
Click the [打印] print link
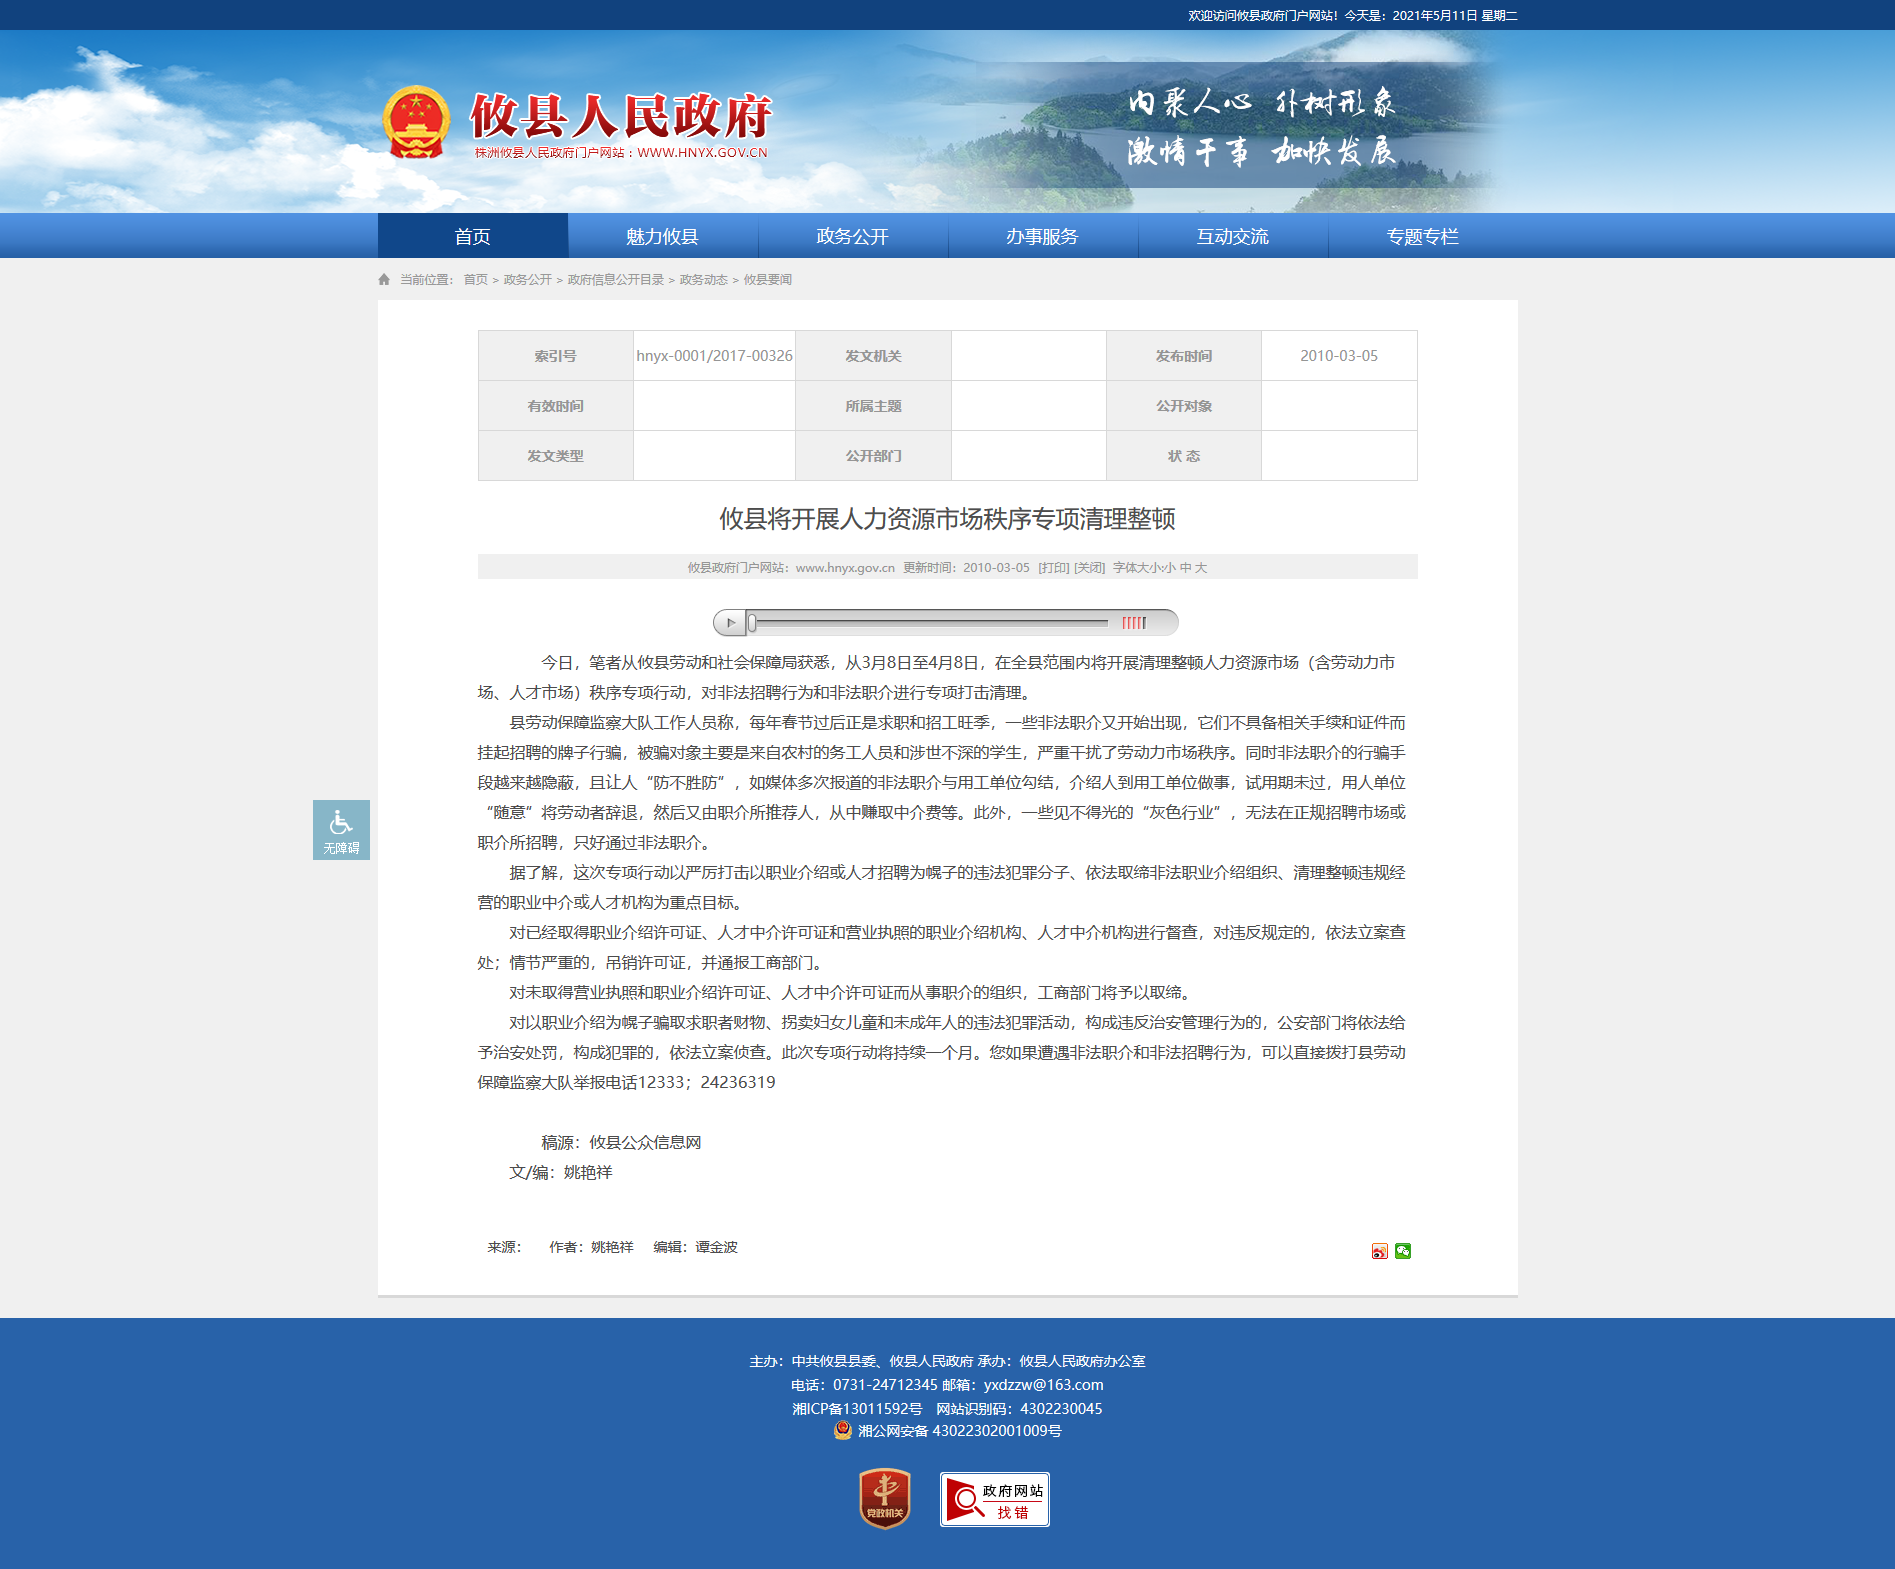1053,567
